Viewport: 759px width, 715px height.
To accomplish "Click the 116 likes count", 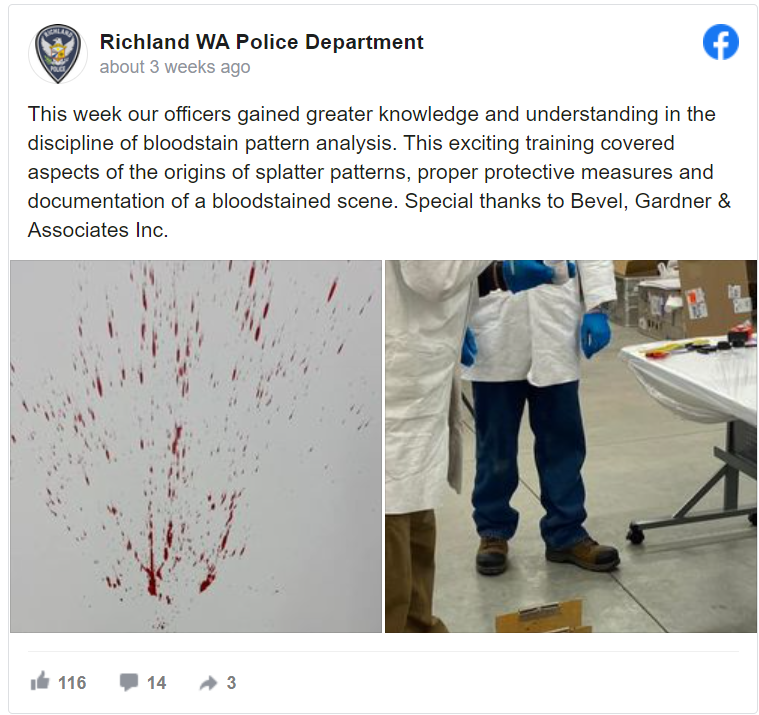I will (72, 683).
